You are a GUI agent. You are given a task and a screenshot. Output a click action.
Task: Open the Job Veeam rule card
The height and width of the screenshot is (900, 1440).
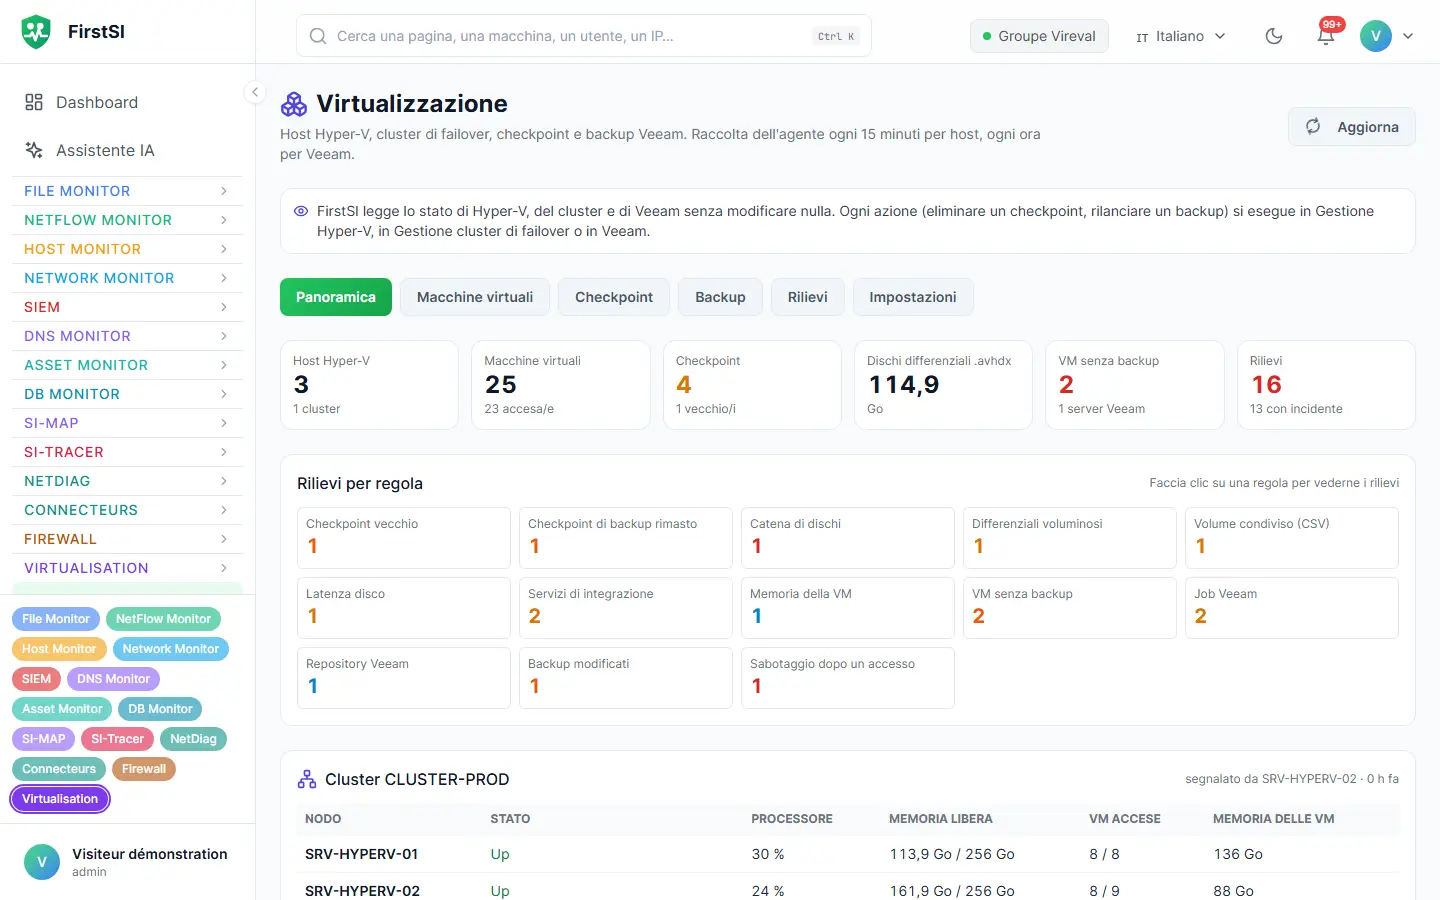coord(1292,608)
